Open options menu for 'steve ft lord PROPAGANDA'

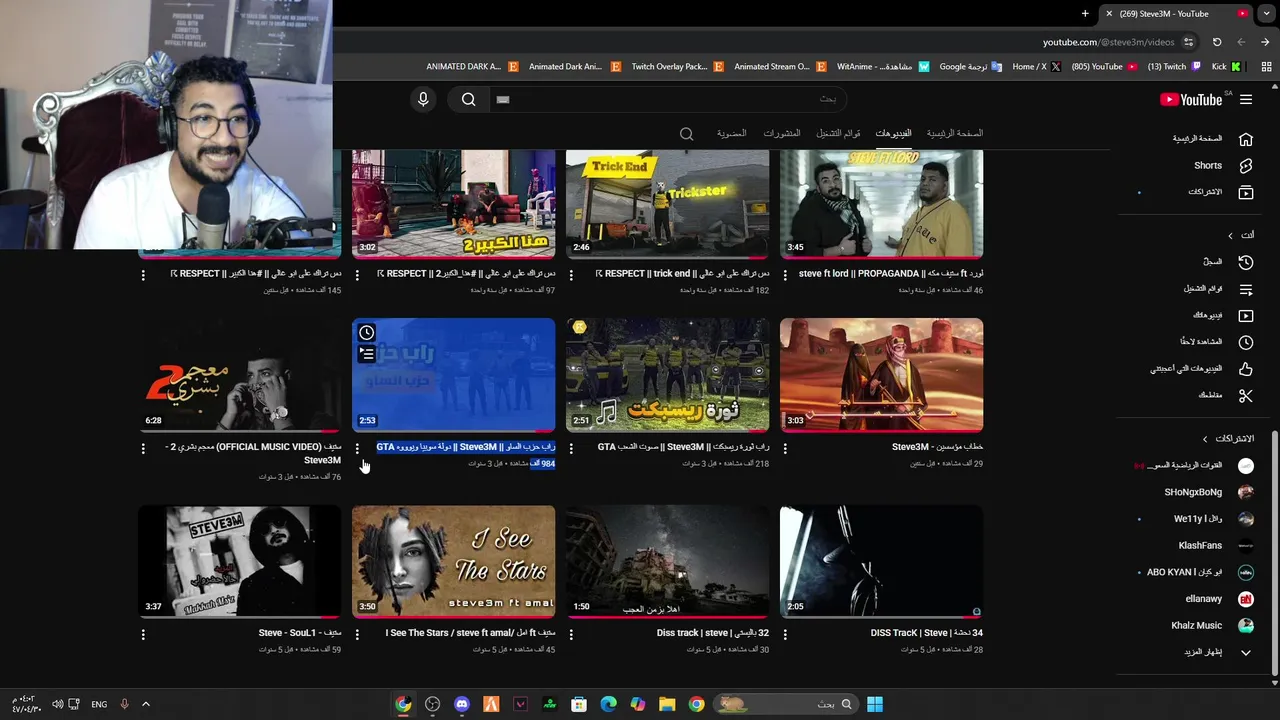coord(785,275)
